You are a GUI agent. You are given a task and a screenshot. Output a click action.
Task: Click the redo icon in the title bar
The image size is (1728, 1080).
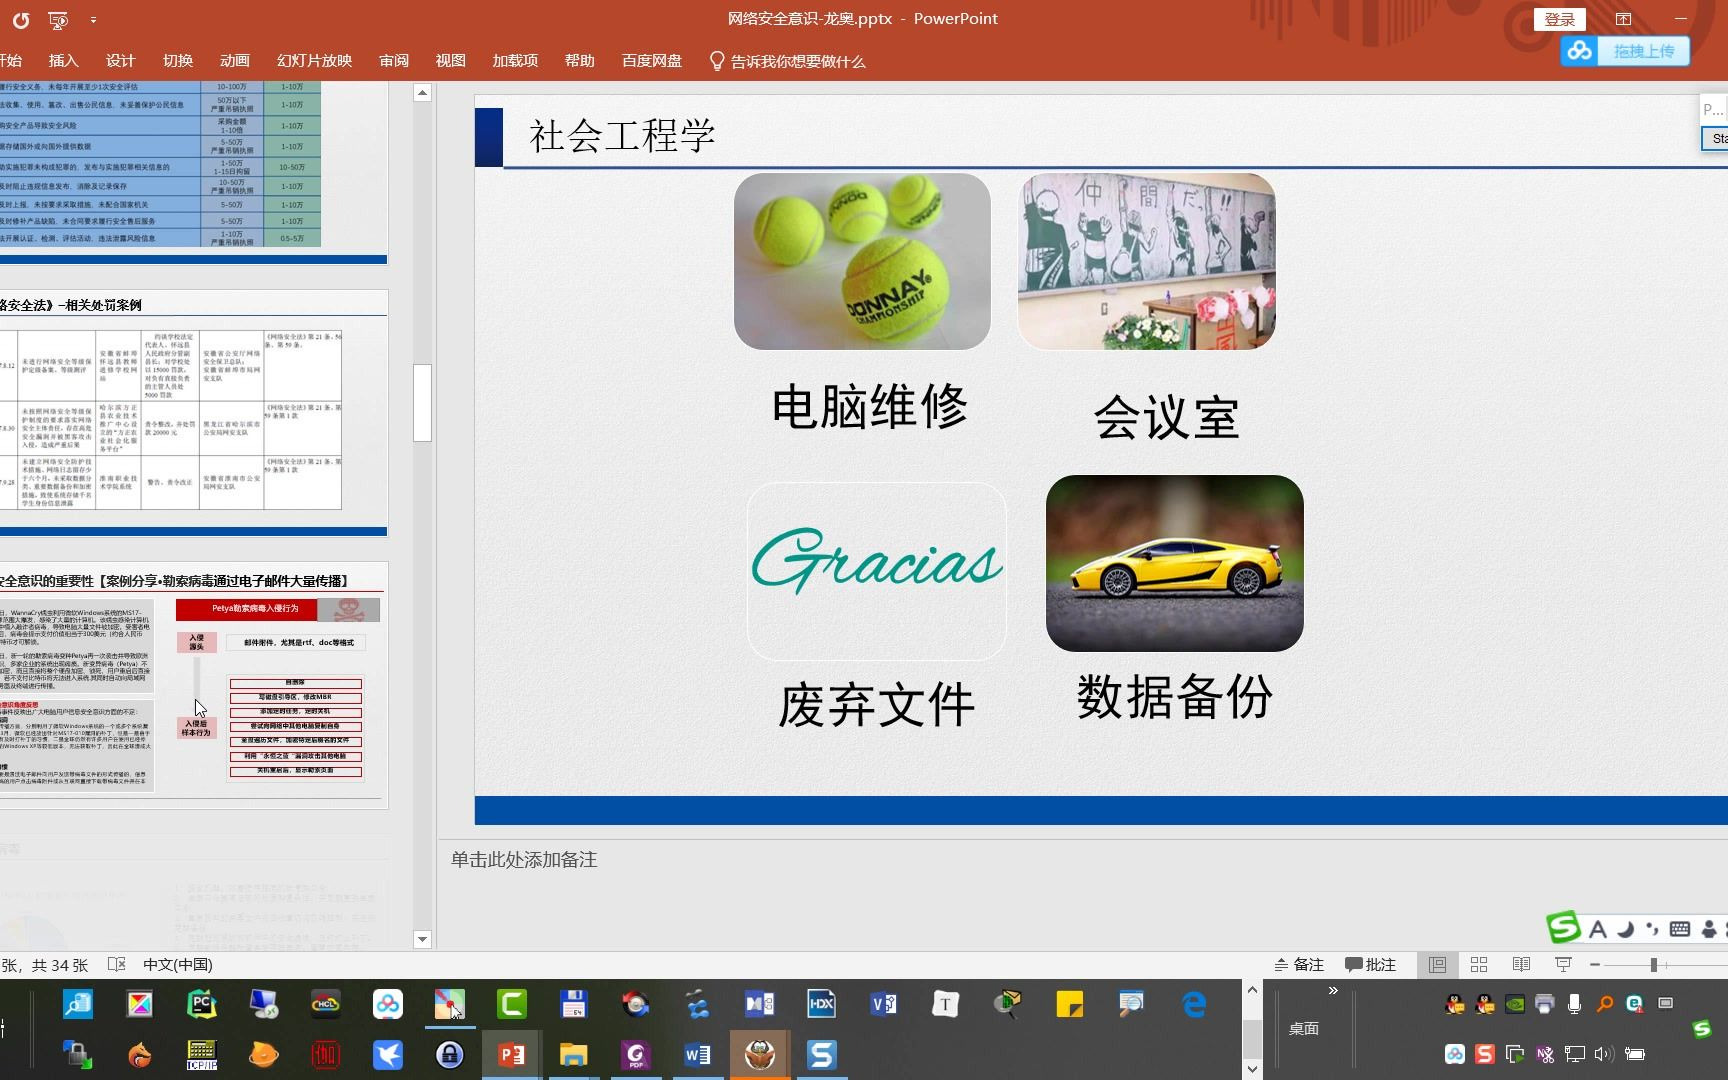[21, 19]
